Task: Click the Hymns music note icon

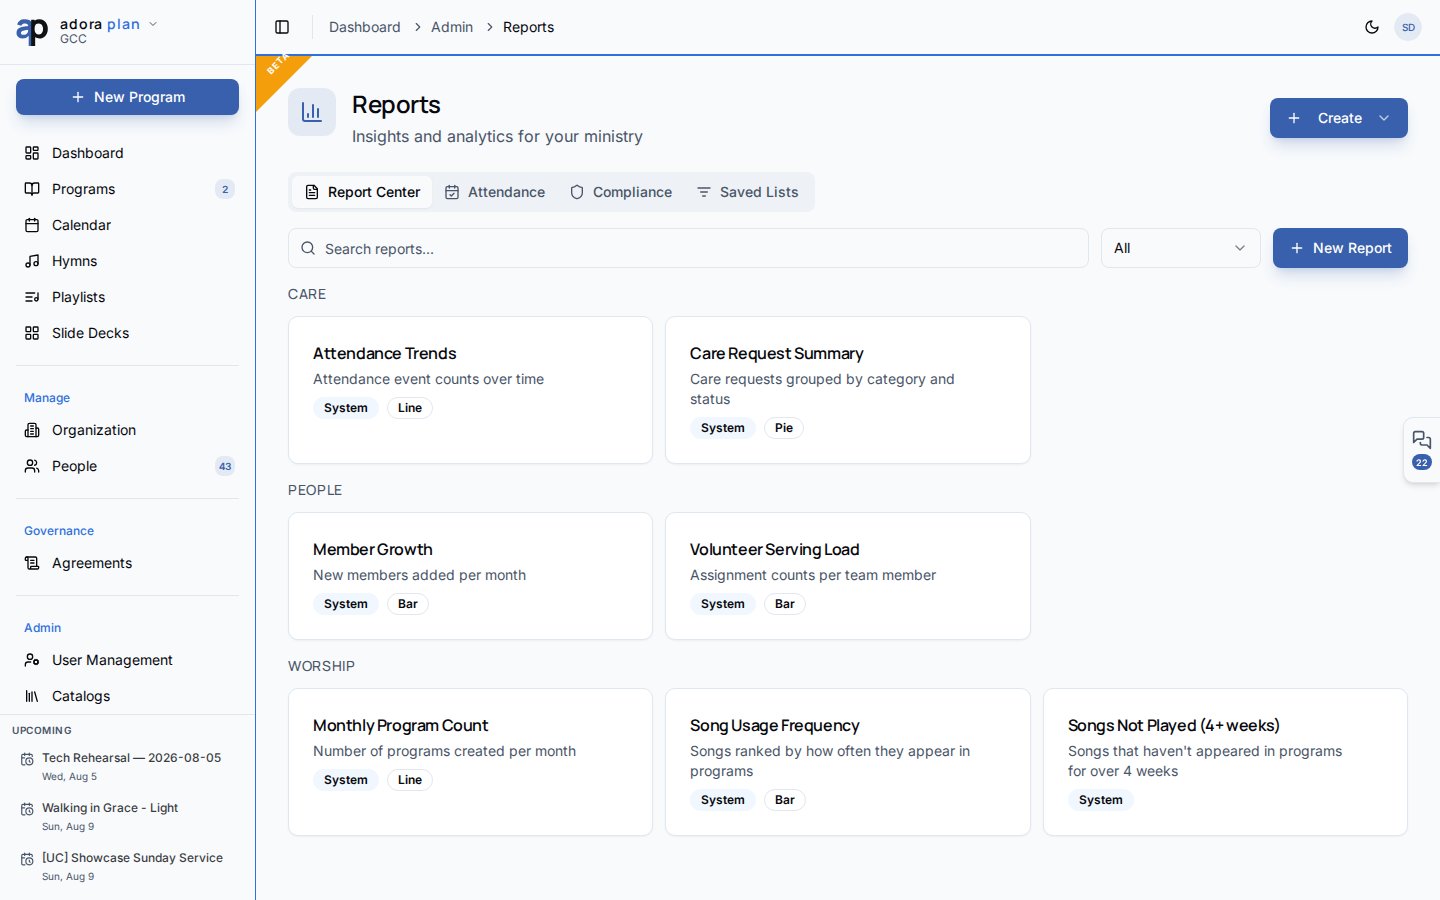Action: coord(32,261)
